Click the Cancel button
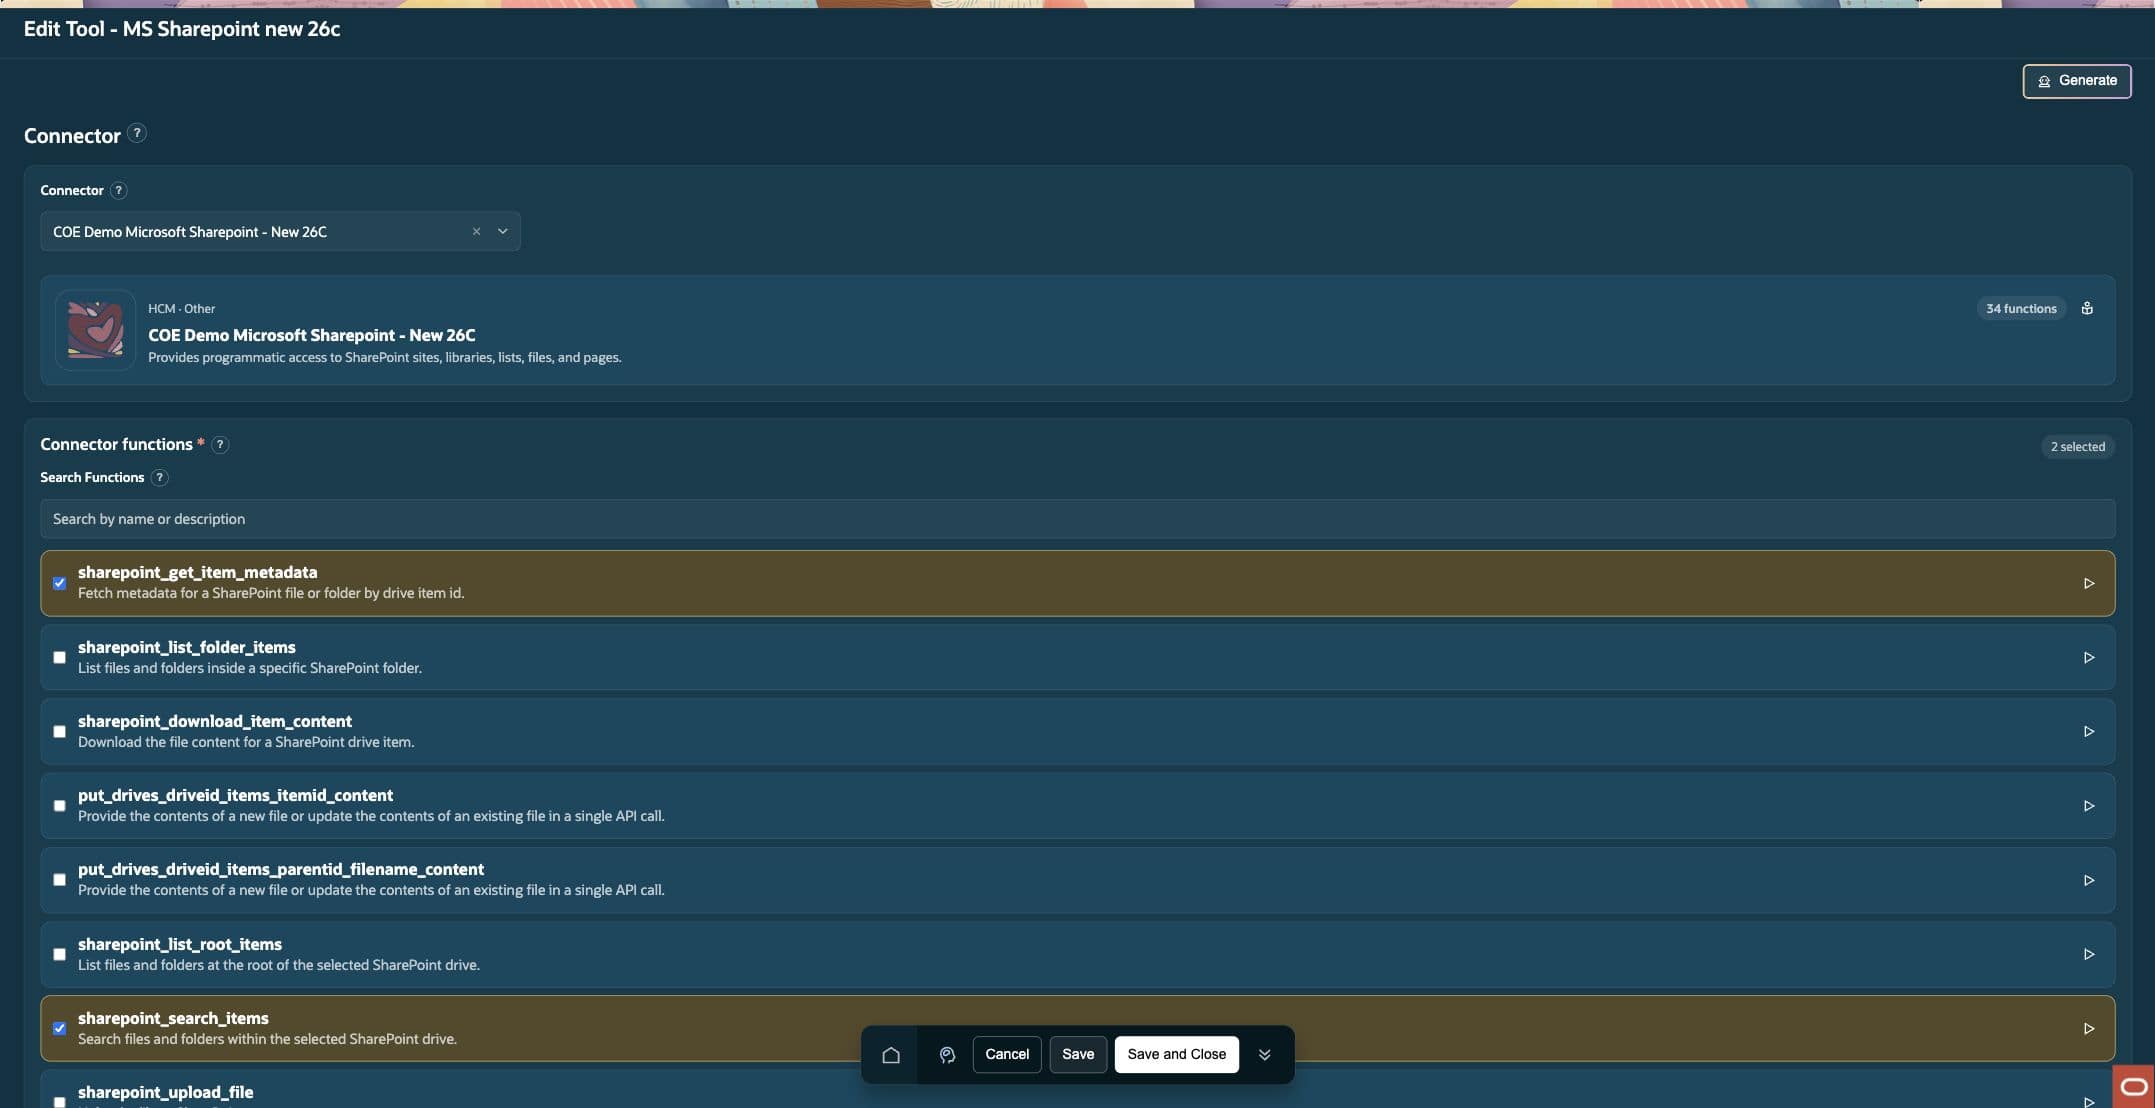Image resolution: width=2155 pixels, height=1108 pixels. (1007, 1054)
